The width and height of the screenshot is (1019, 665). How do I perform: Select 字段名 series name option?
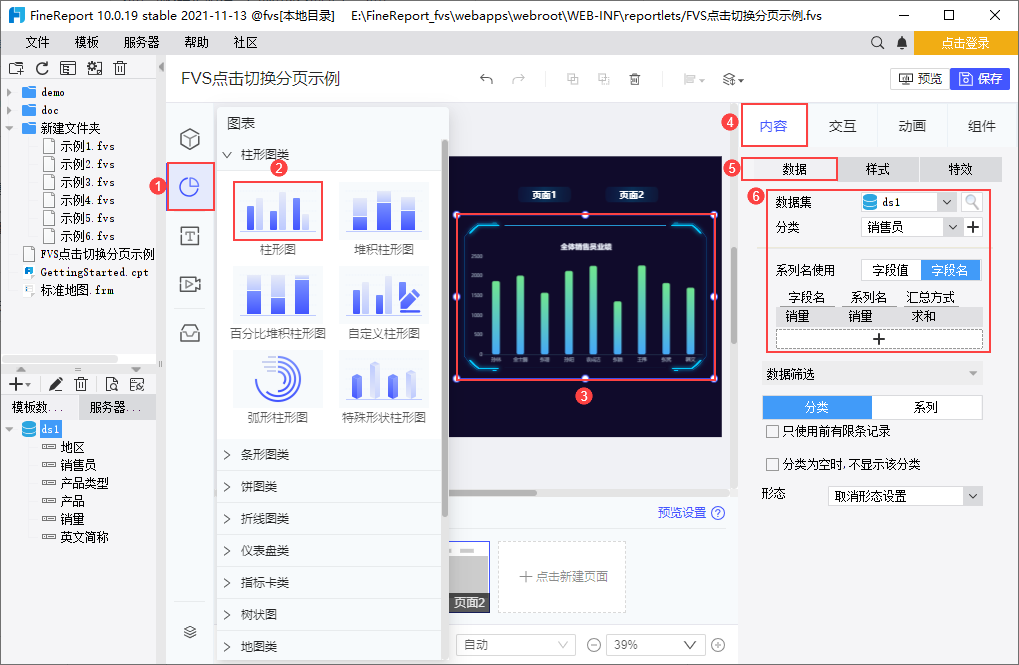[949, 270]
